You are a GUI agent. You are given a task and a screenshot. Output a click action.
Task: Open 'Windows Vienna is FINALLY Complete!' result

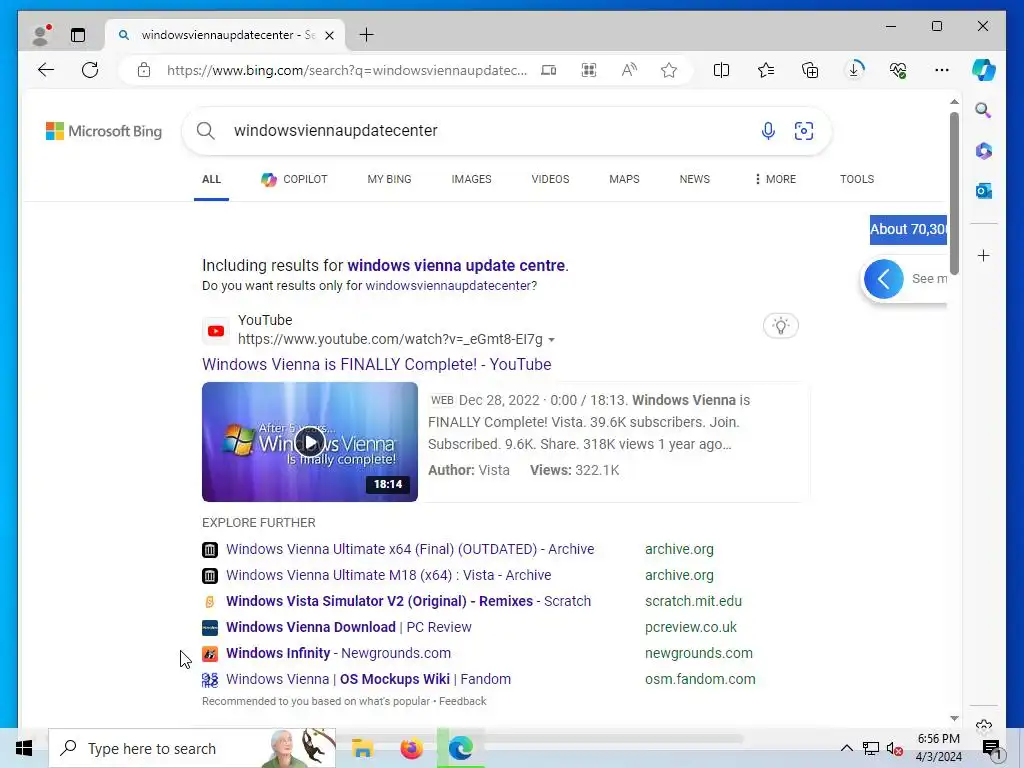pyautogui.click(x=377, y=364)
